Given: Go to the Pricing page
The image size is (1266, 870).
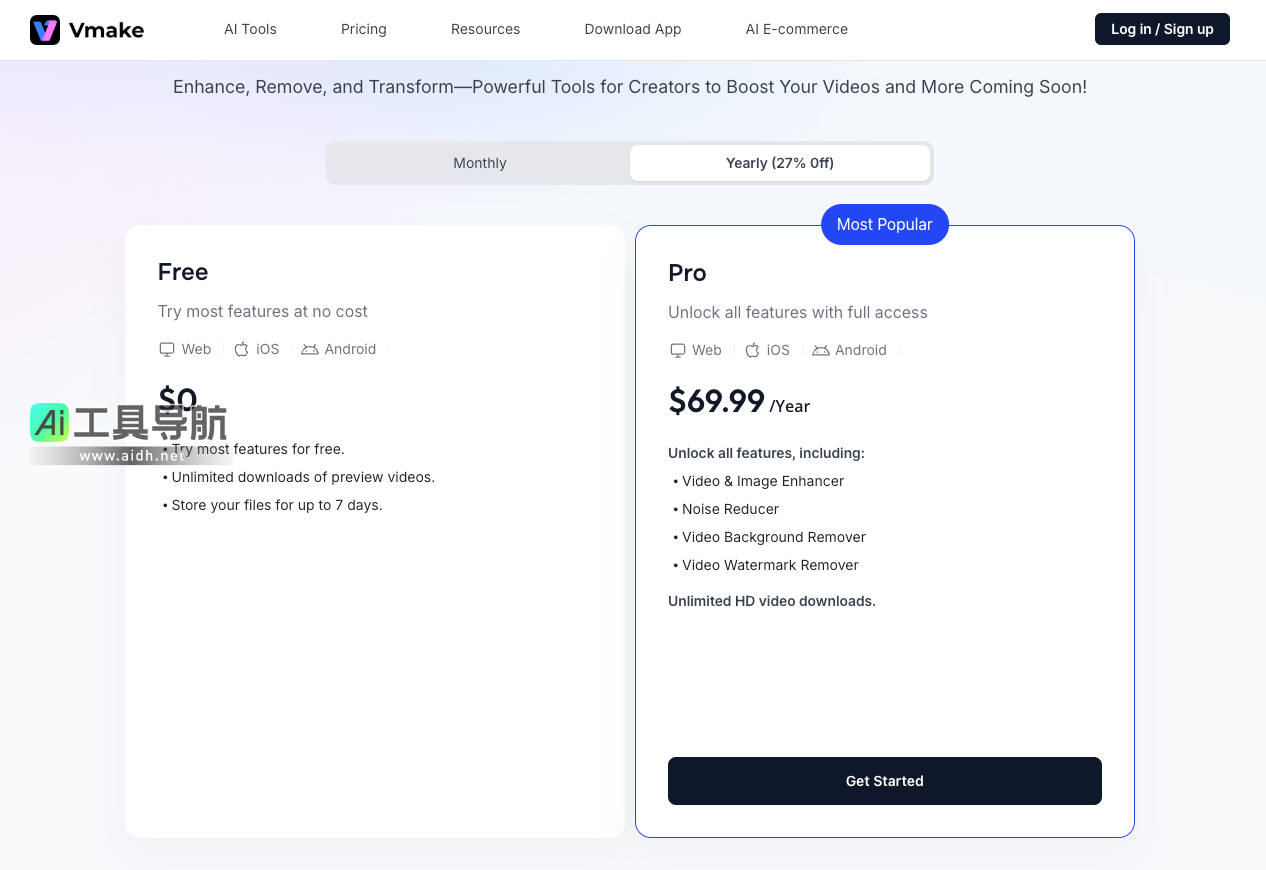Looking at the screenshot, I should [364, 29].
